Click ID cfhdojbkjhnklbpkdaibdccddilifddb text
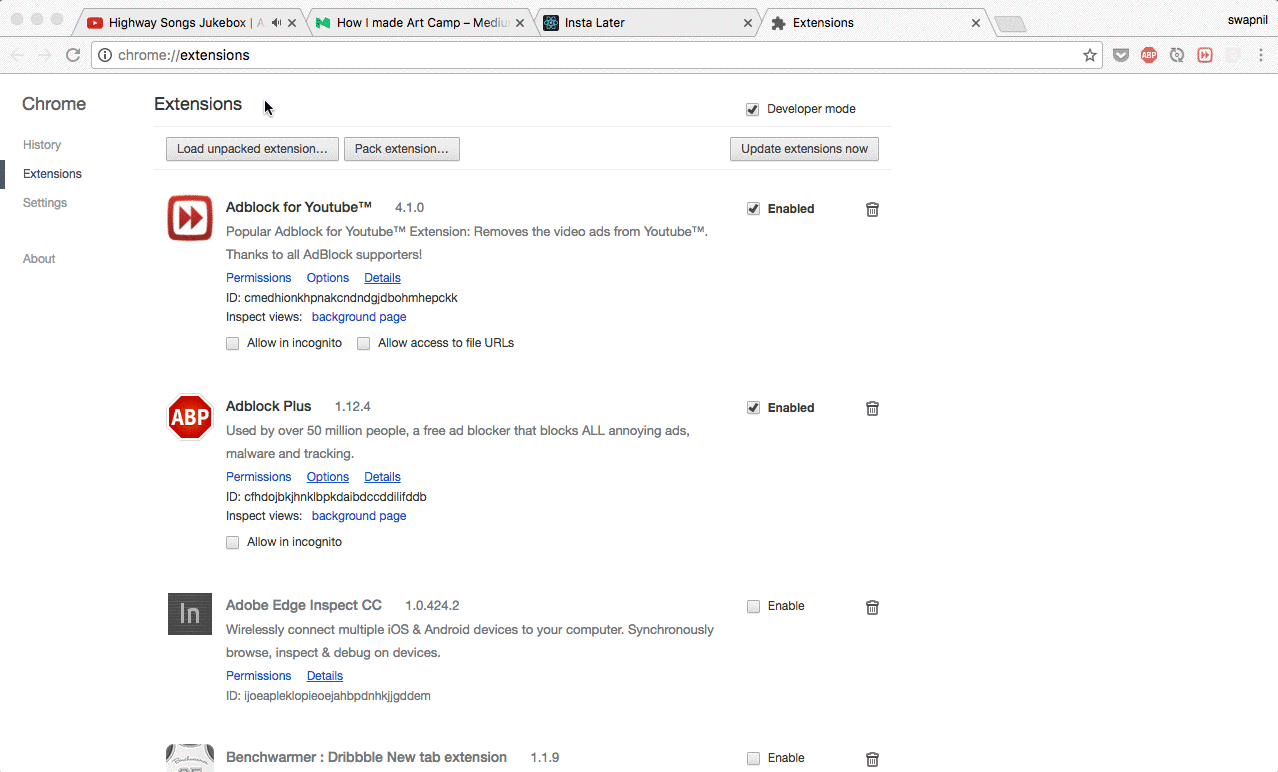Viewport: 1278px width, 772px height. [326, 497]
